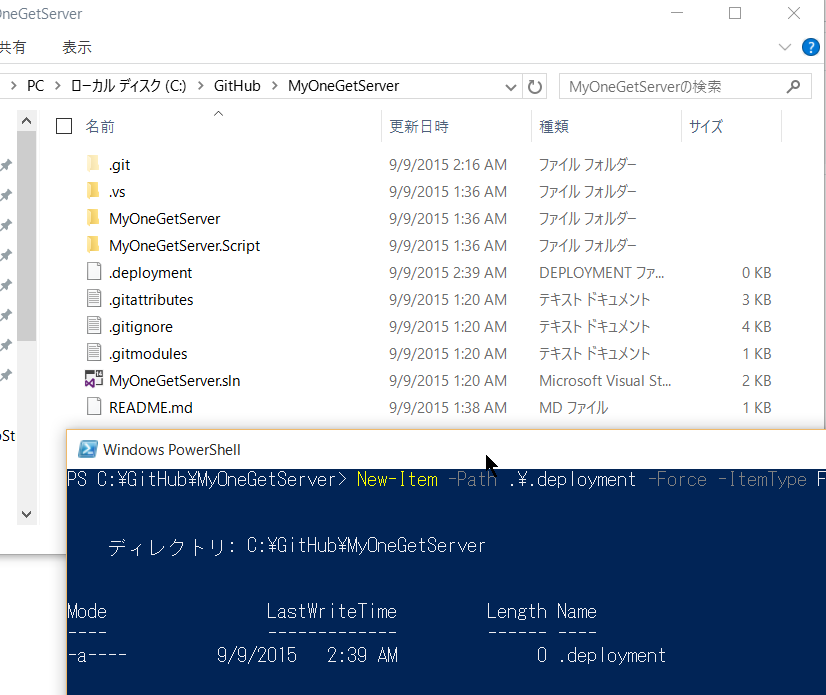
Task: Click the .deployment file icon
Action: [93, 272]
